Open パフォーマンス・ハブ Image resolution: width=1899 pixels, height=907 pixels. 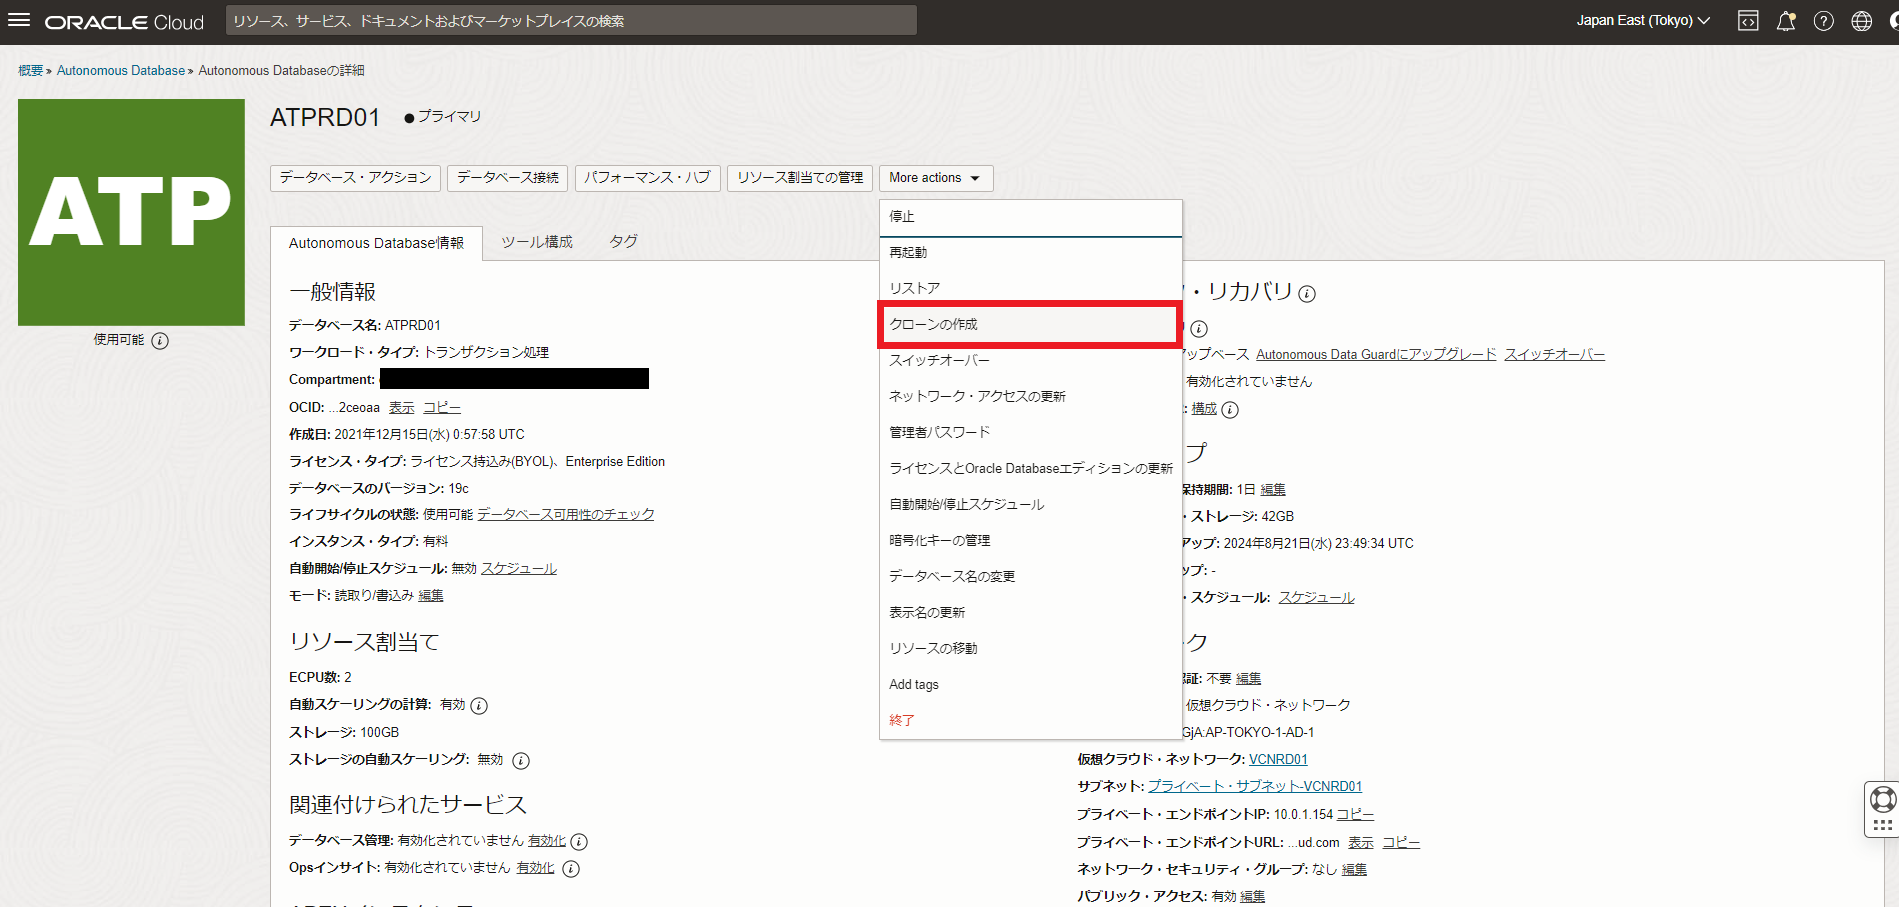[x=647, y=177]
